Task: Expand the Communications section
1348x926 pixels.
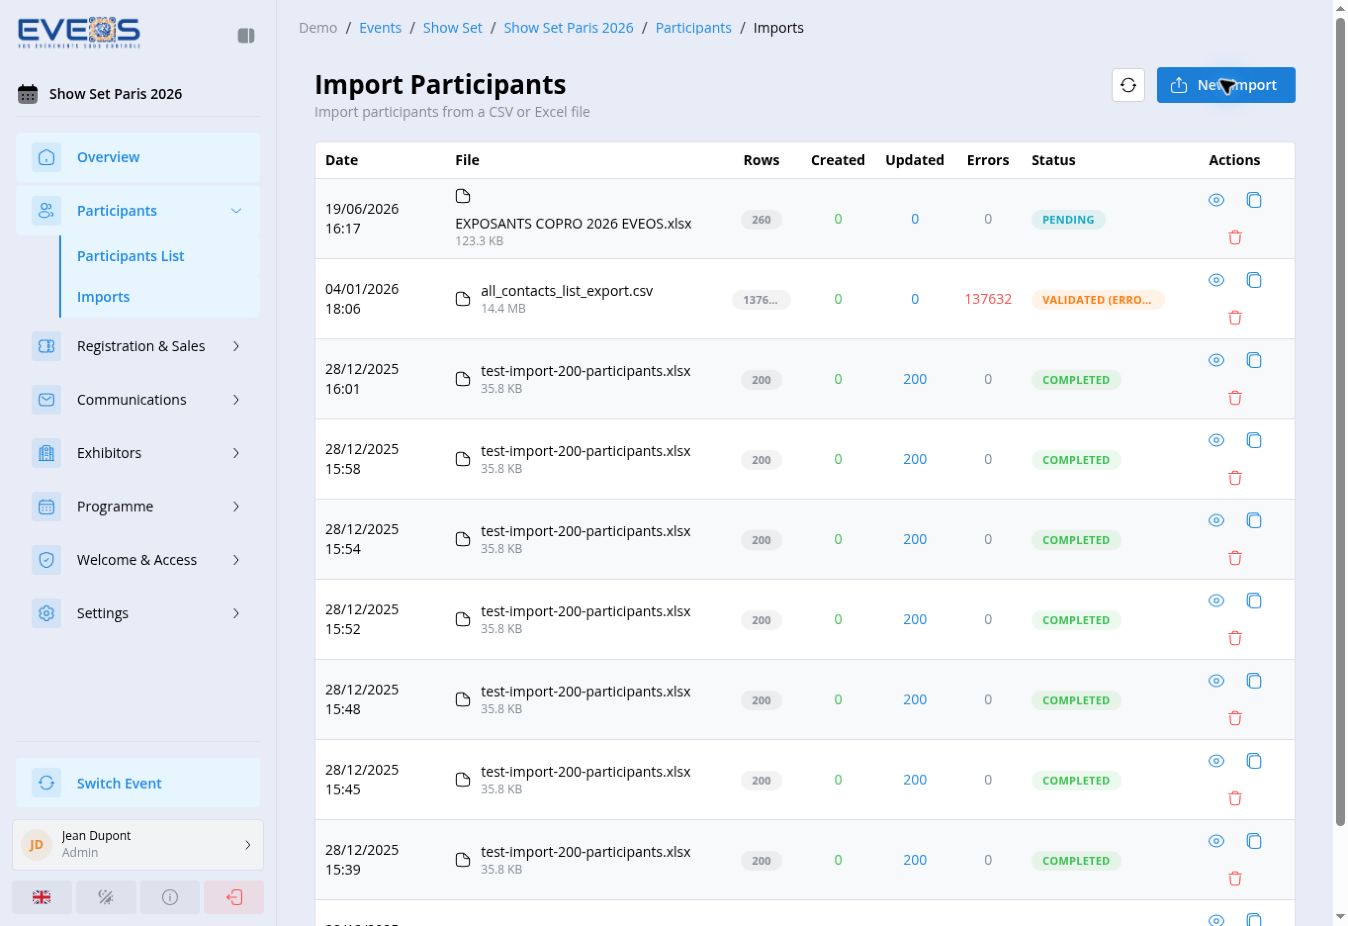Action: (138, 400)
